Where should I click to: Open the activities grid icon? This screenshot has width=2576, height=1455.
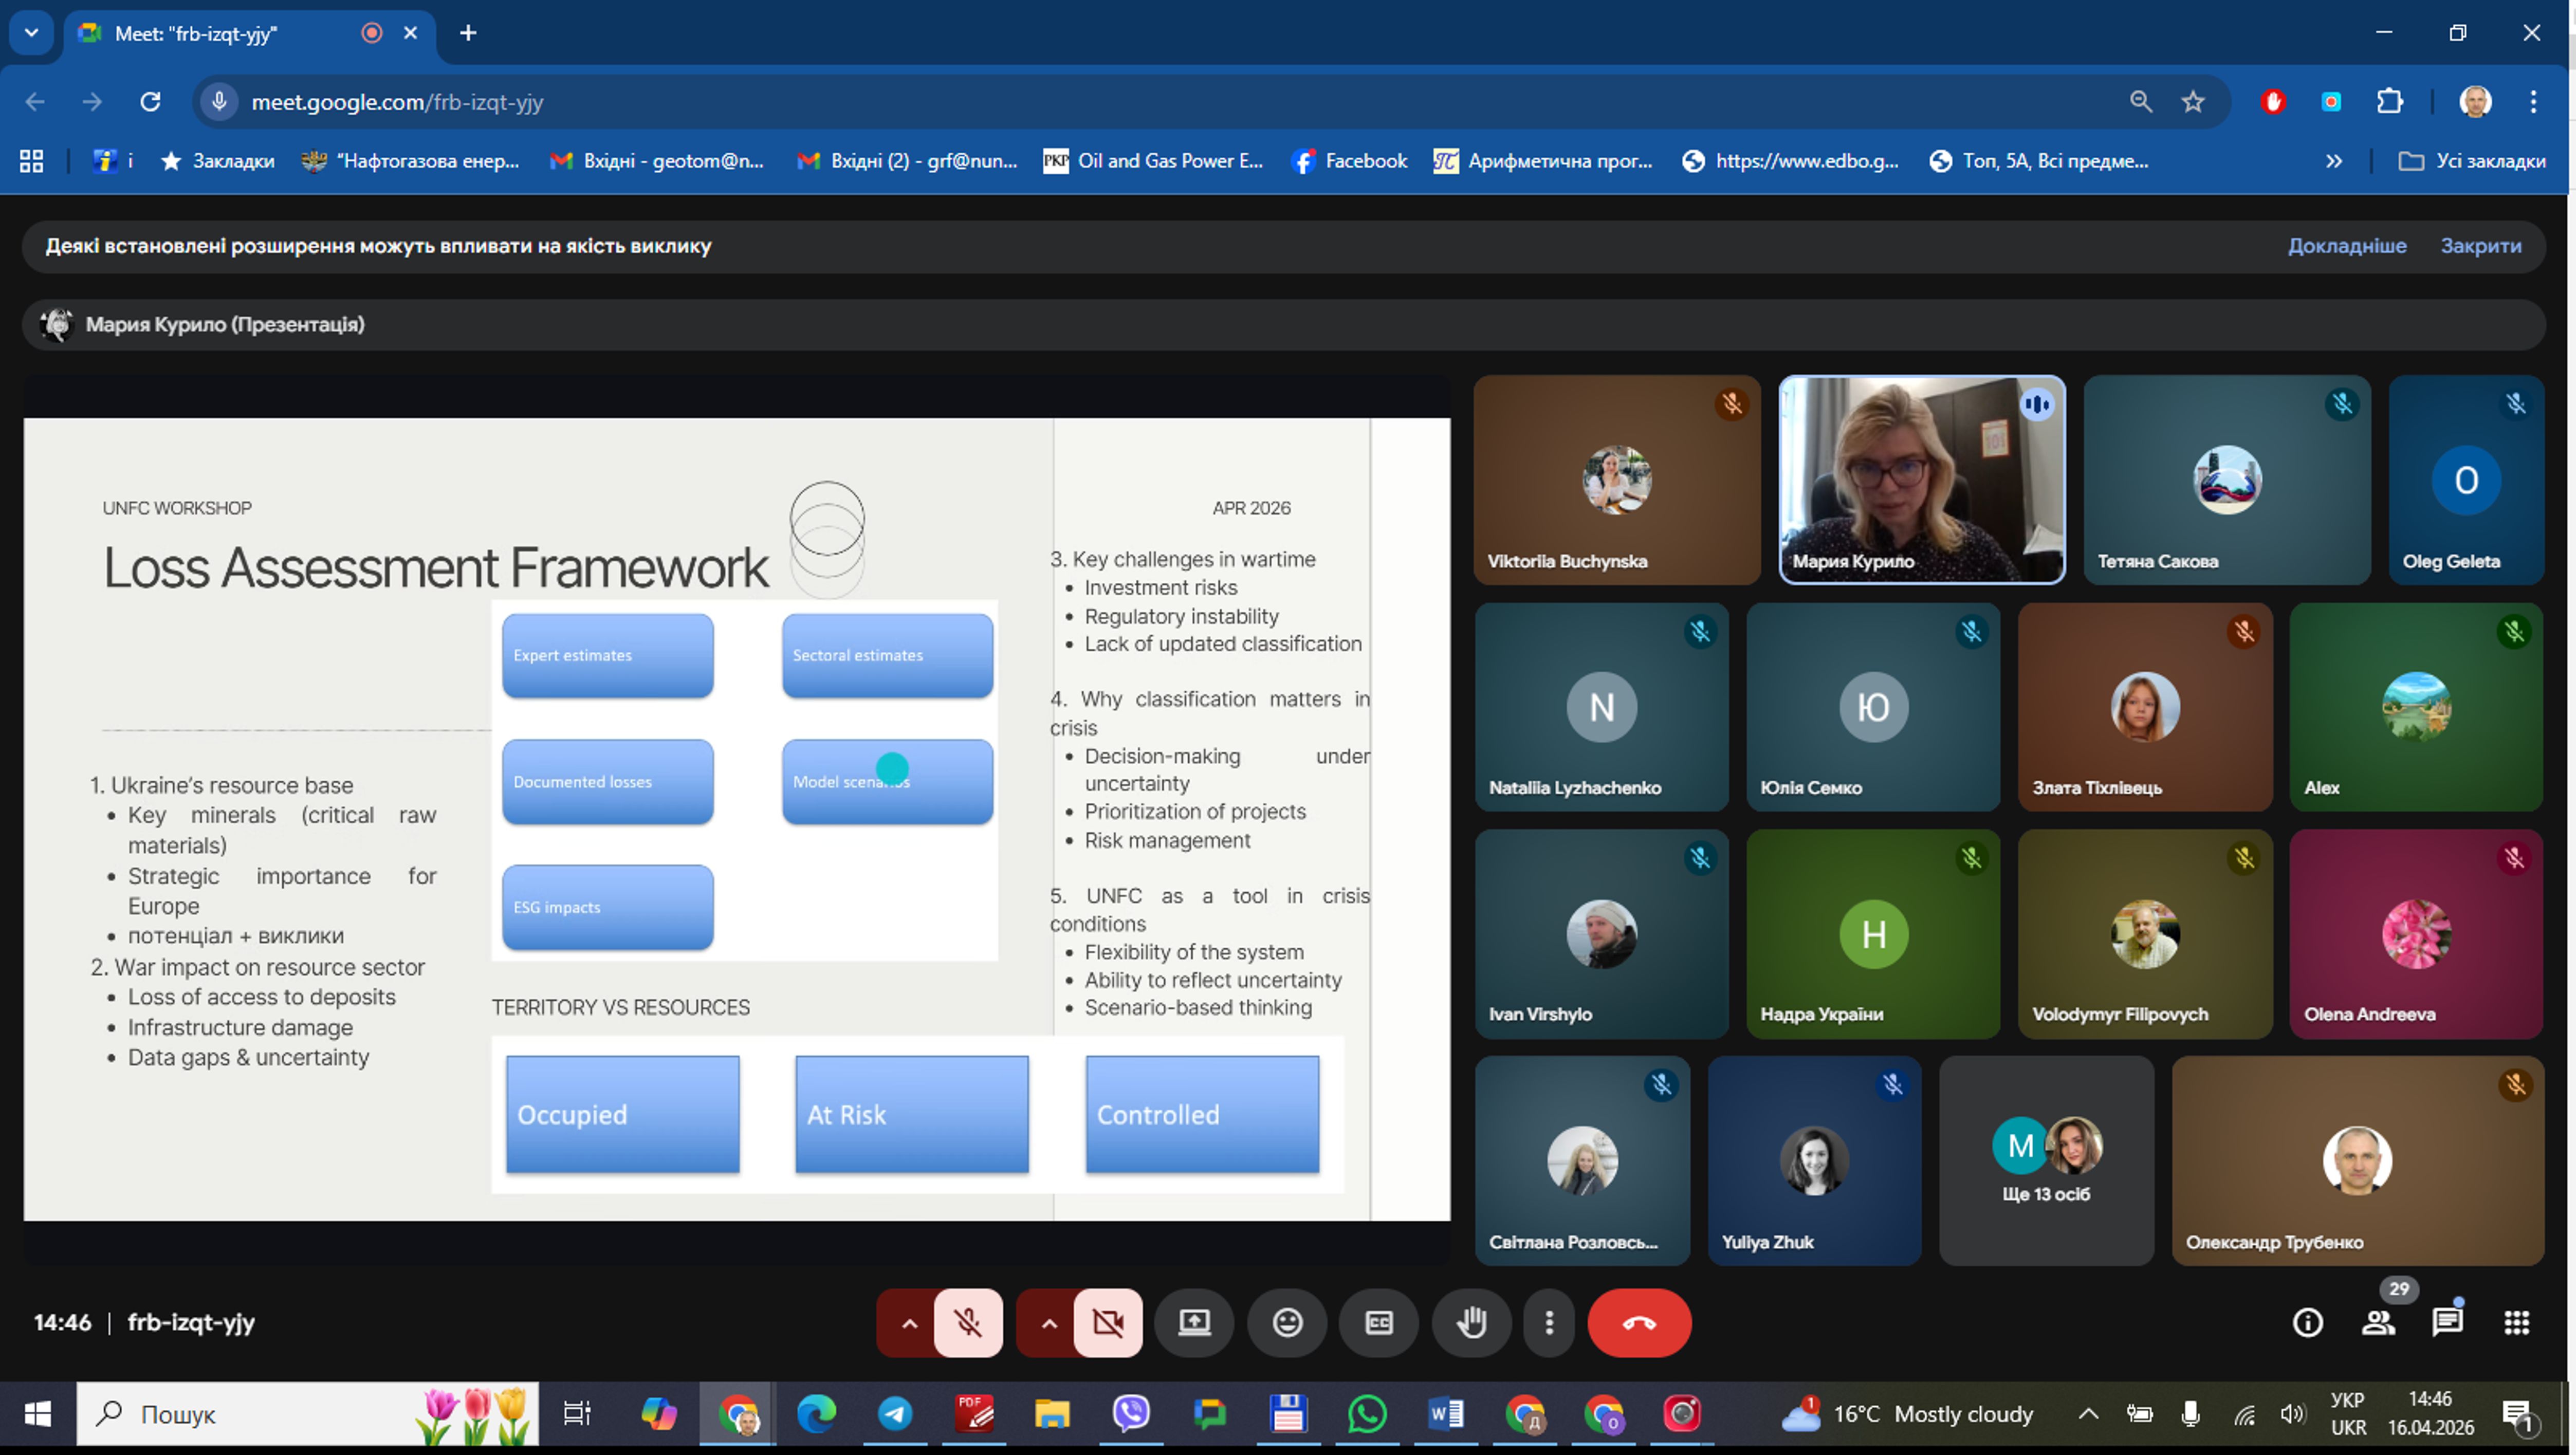click(2516, 1322)
